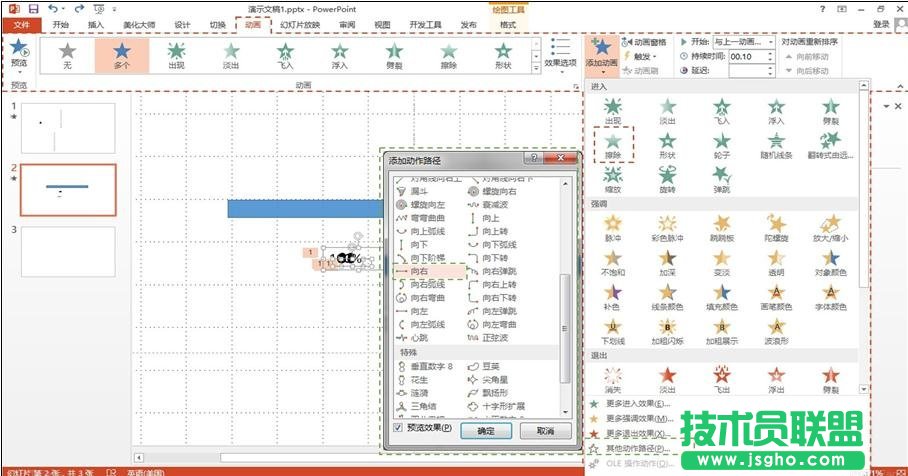
Task: Select the 波浪形 wave emphasis effect
Action: (776, 331)
